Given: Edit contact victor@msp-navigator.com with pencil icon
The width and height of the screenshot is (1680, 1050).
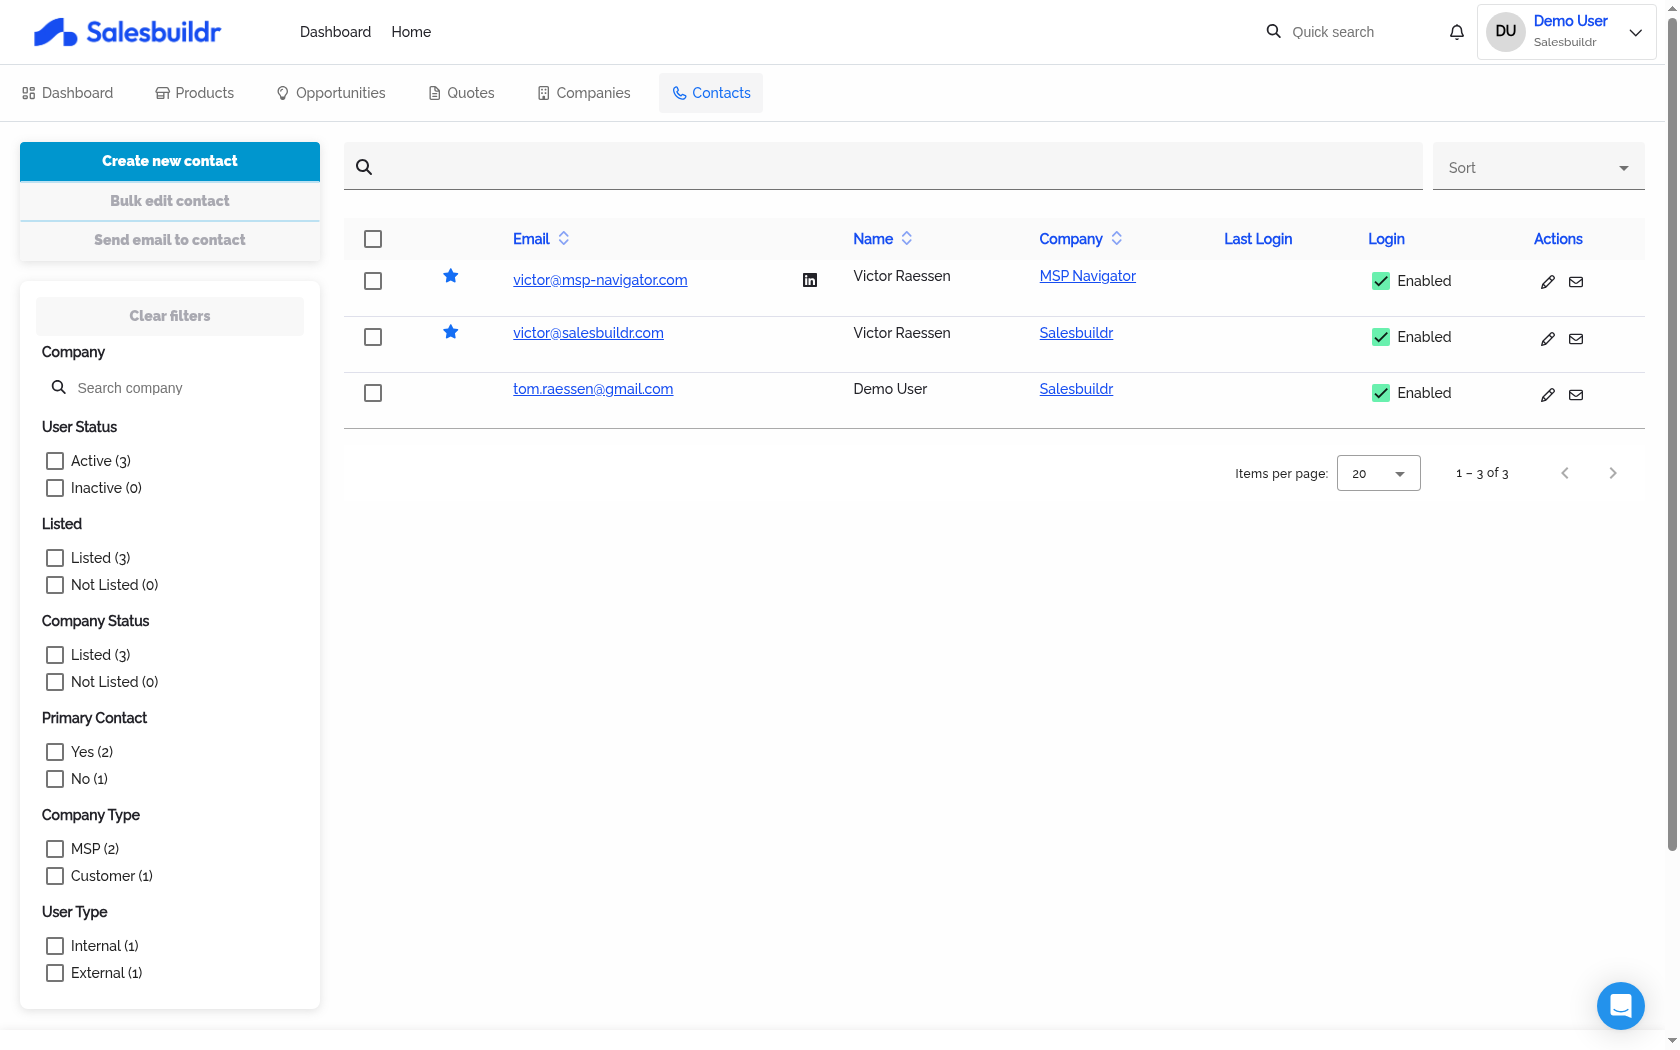Looking at the screenshot, I should coord(1548,282).
